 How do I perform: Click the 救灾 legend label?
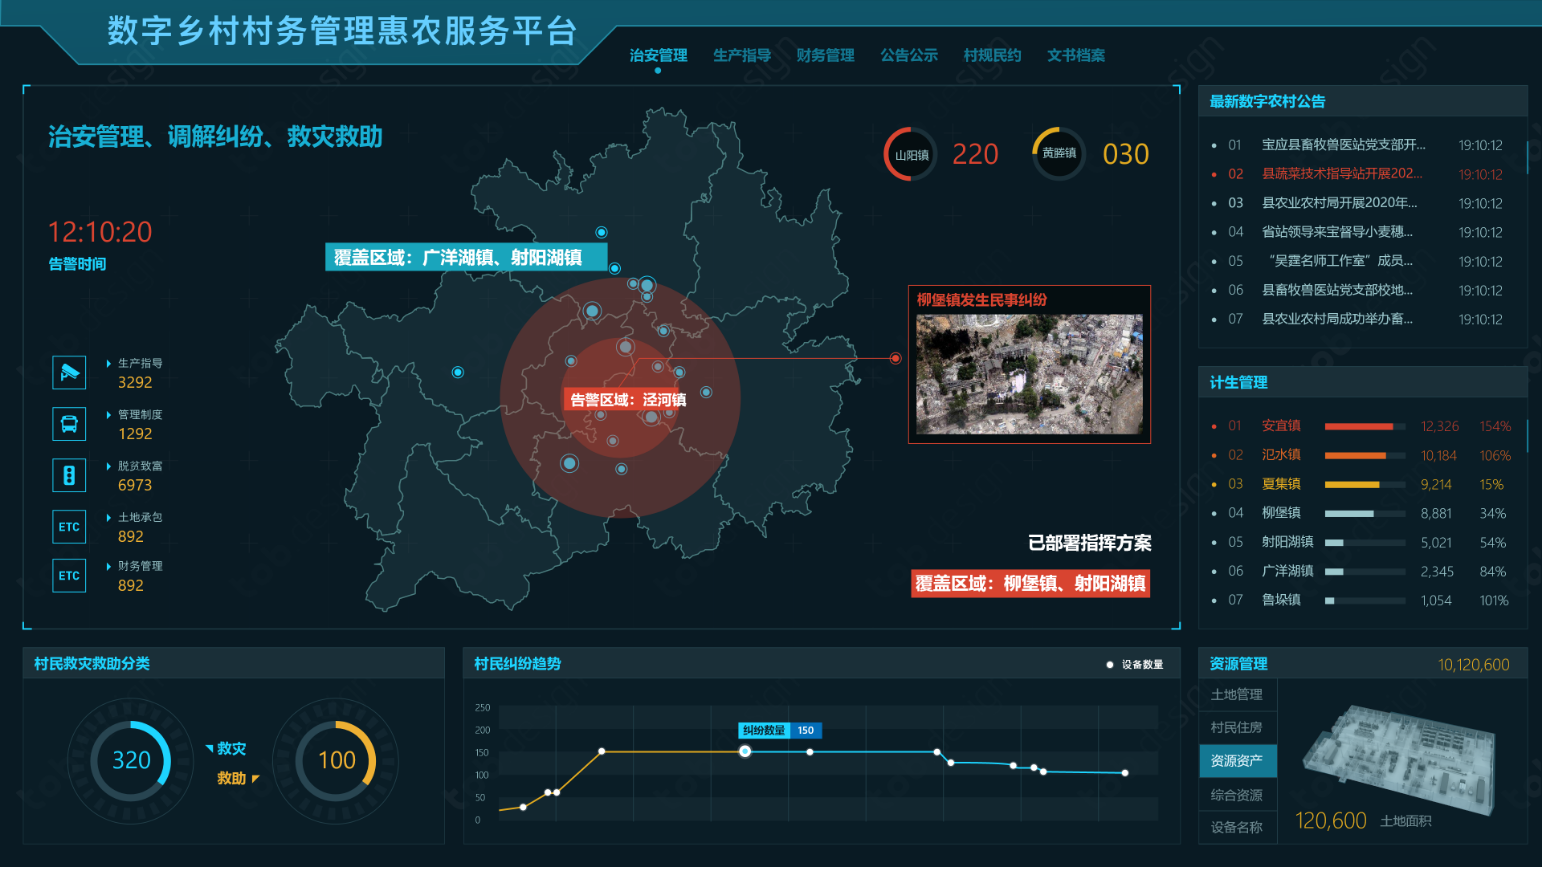pyautogui.click(x=231, y=748)
